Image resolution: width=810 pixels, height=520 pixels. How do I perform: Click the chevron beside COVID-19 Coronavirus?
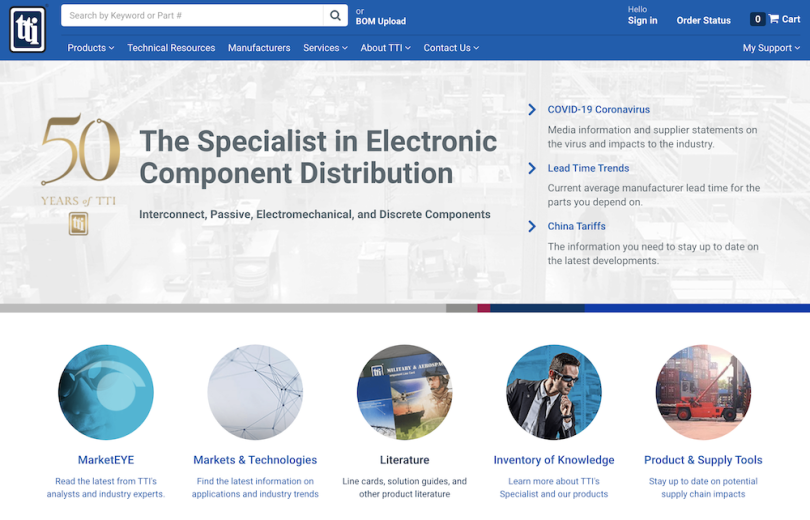532,110
